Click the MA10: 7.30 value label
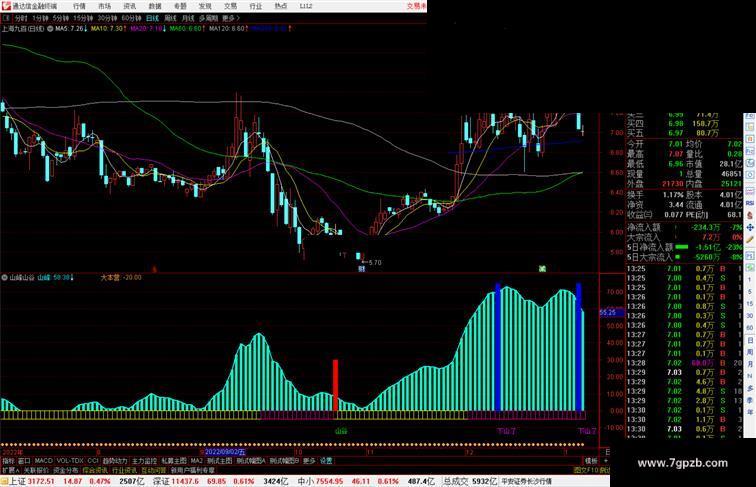This screenshot has height=487, width=756. pos(108,29)
